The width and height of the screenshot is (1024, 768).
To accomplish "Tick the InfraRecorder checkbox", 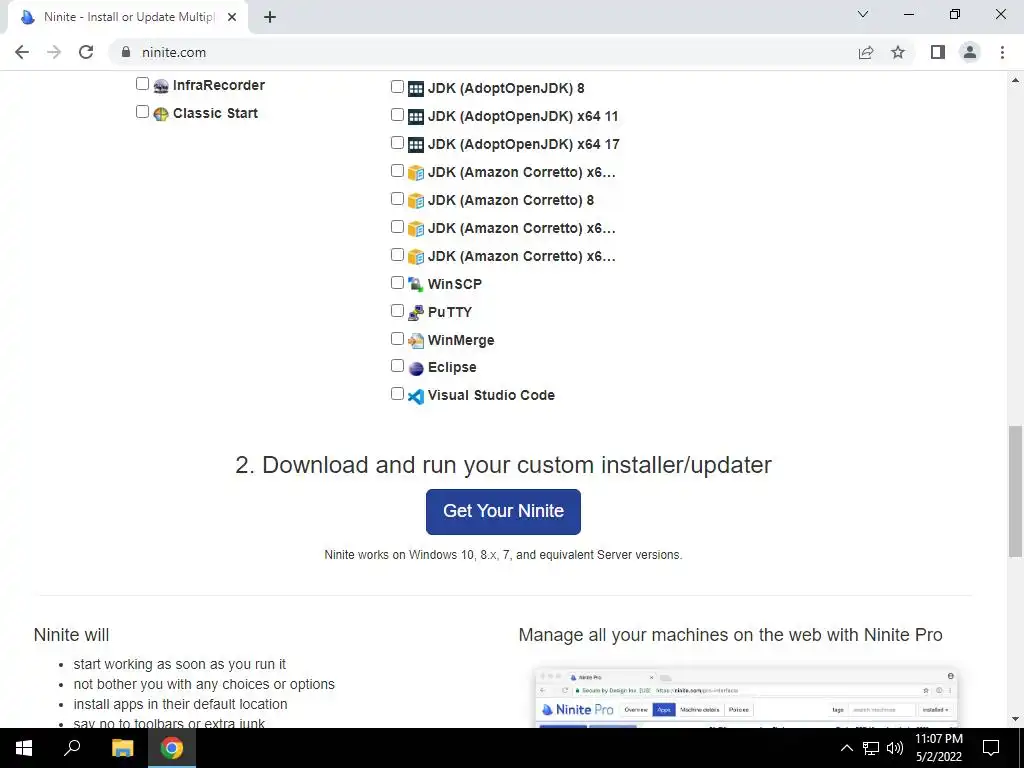I will point(142,84).
